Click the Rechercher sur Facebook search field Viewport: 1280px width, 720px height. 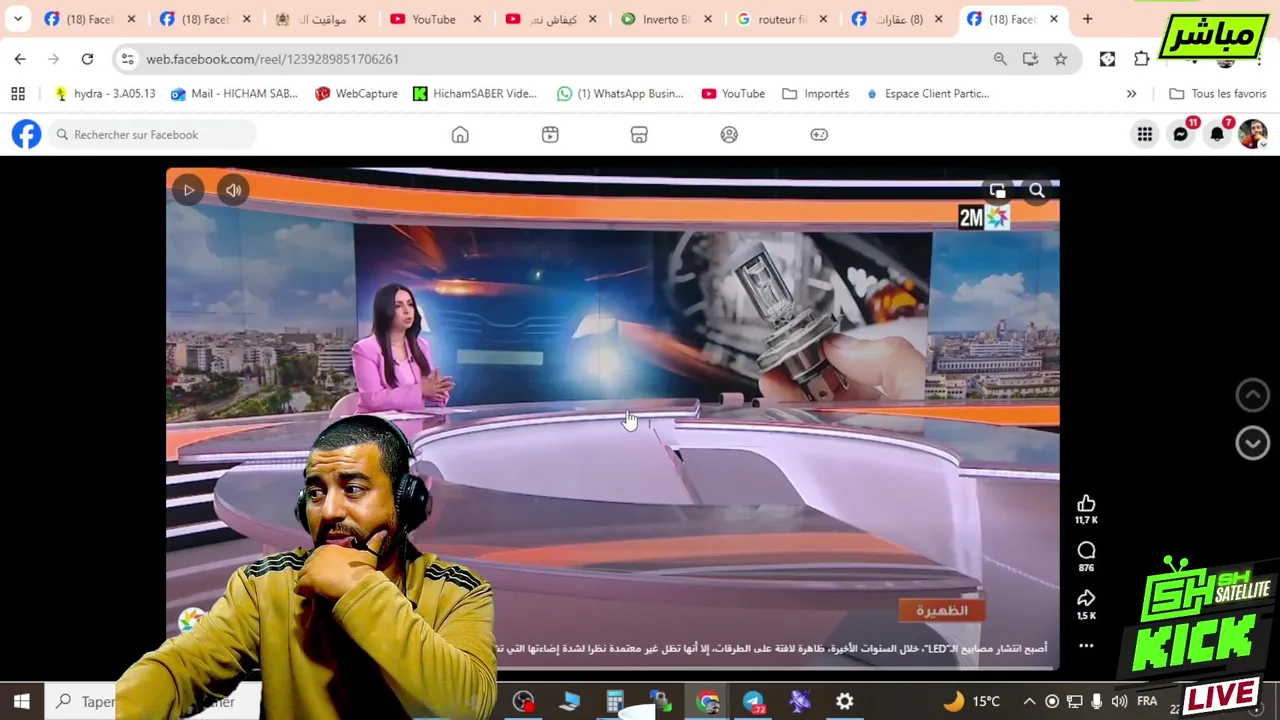(153, 134)
